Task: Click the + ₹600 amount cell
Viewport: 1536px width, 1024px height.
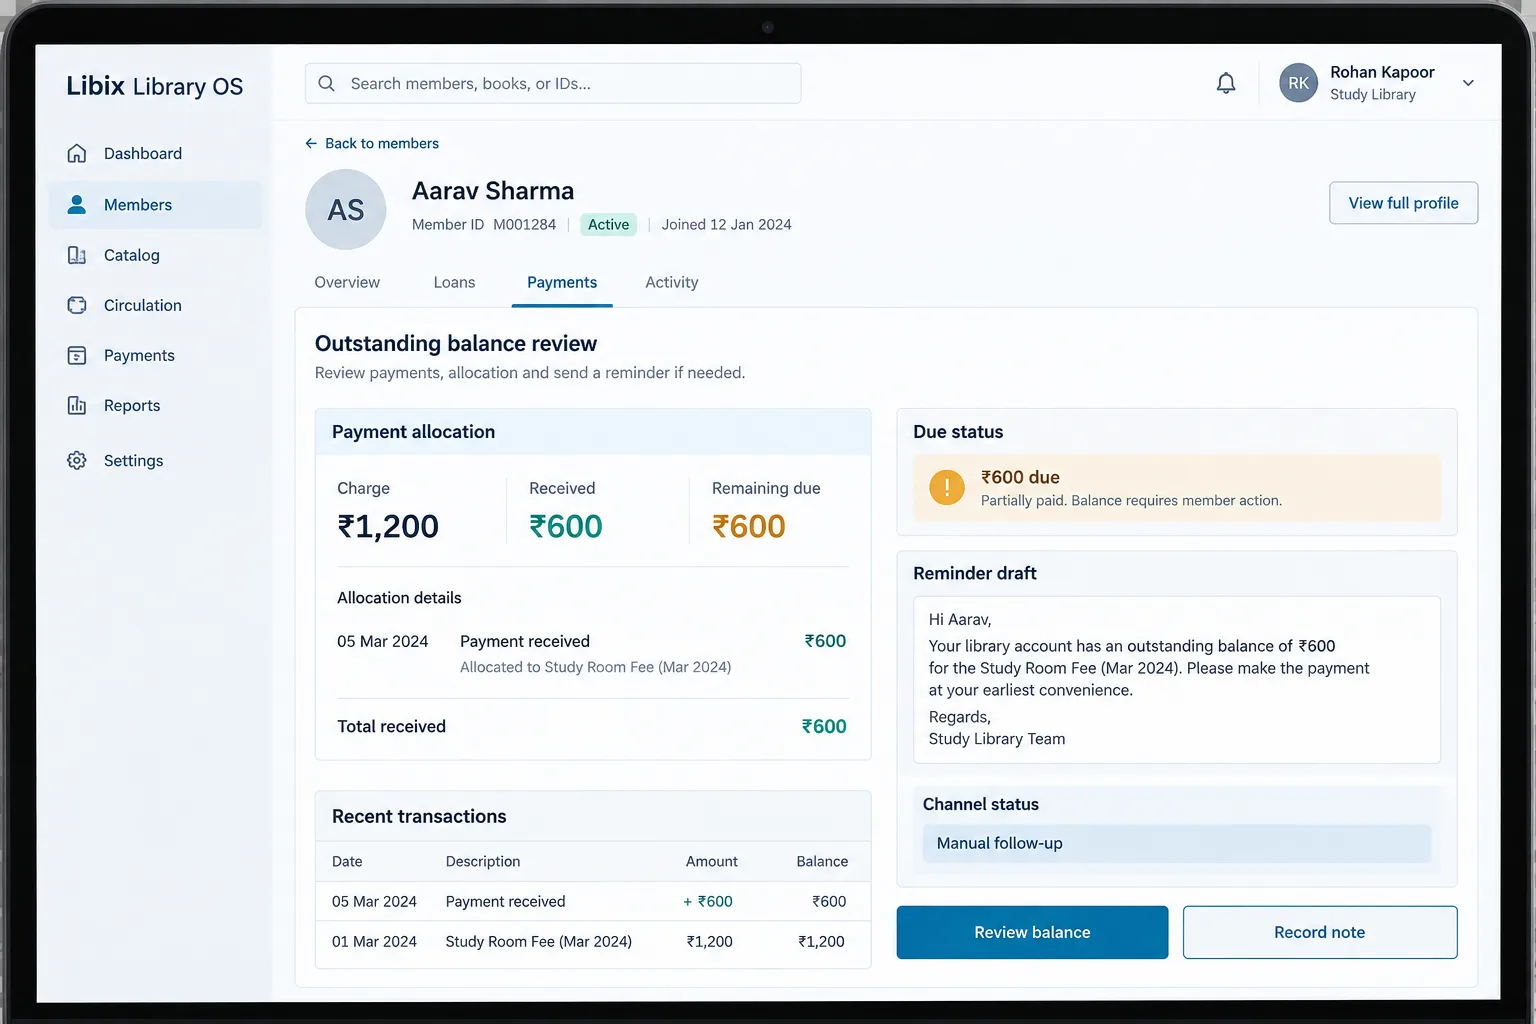Action: pos(708,901)
